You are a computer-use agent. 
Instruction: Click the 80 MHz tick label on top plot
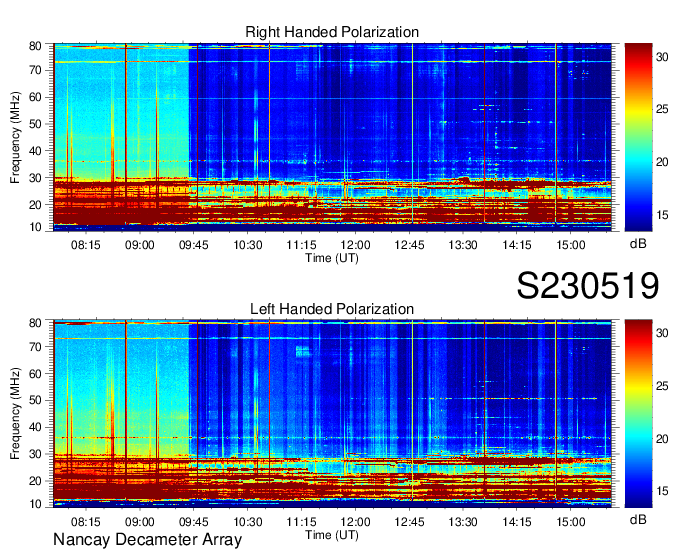click(35, 46)
